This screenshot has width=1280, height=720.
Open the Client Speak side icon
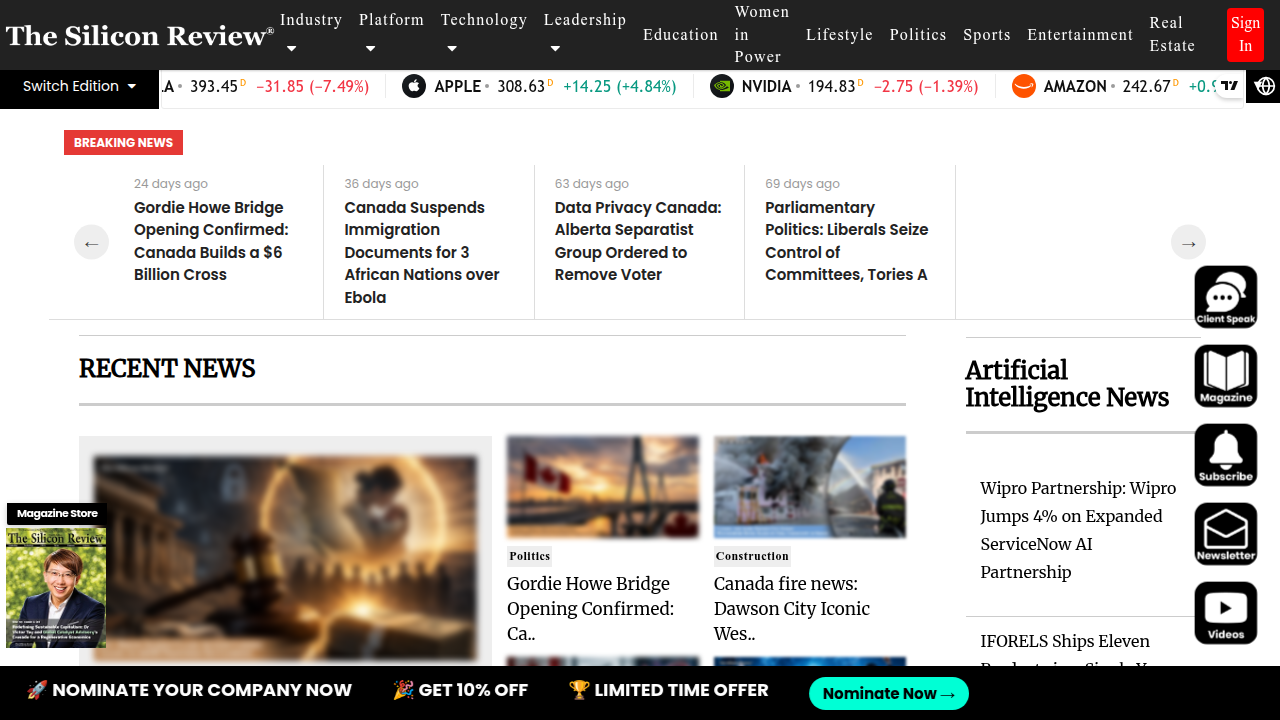point(1226,297)
